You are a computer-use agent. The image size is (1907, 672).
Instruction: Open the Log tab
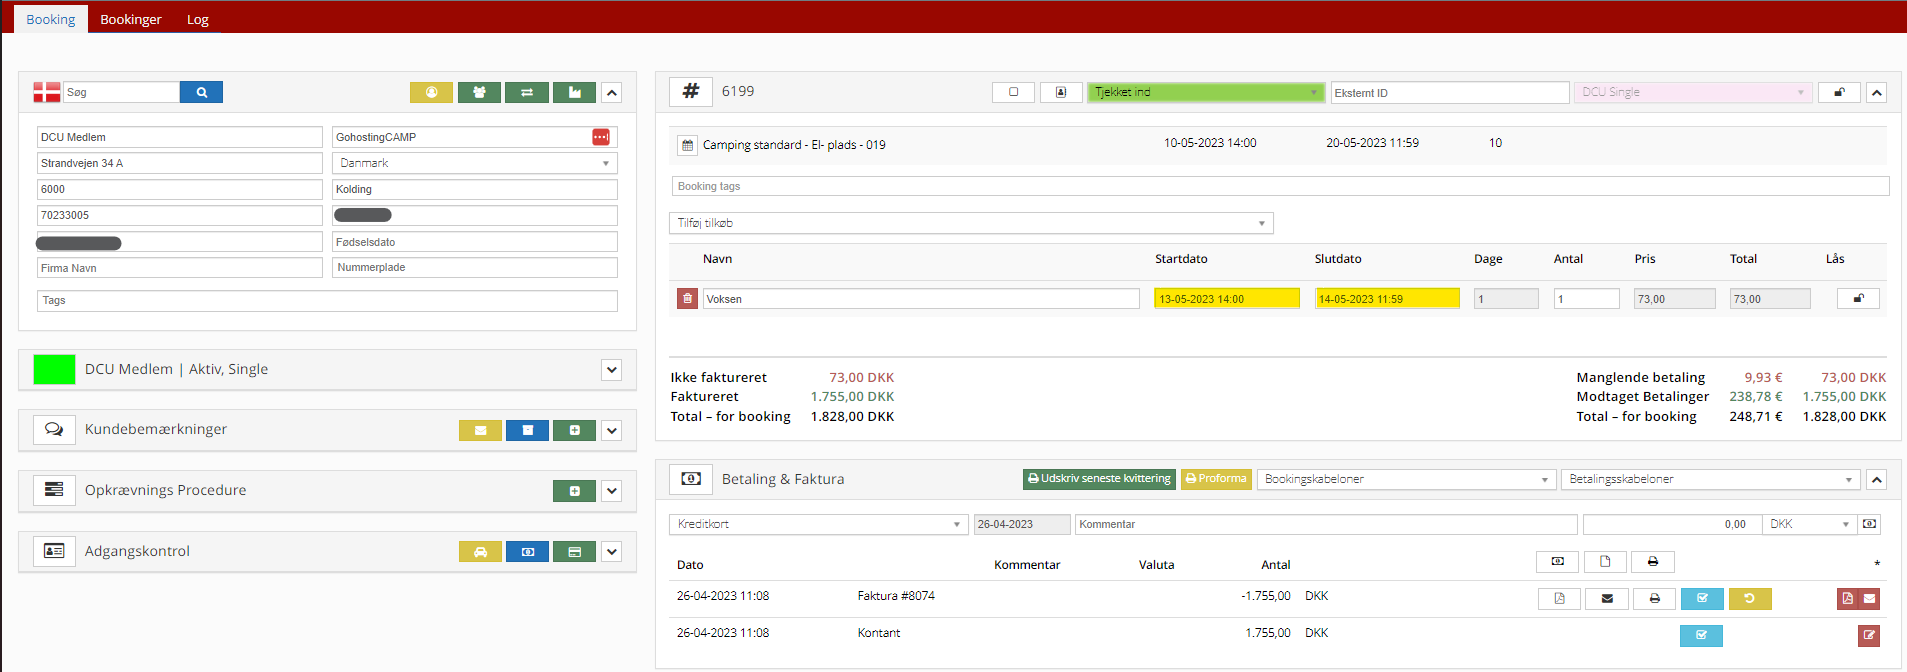click(198, 19)
